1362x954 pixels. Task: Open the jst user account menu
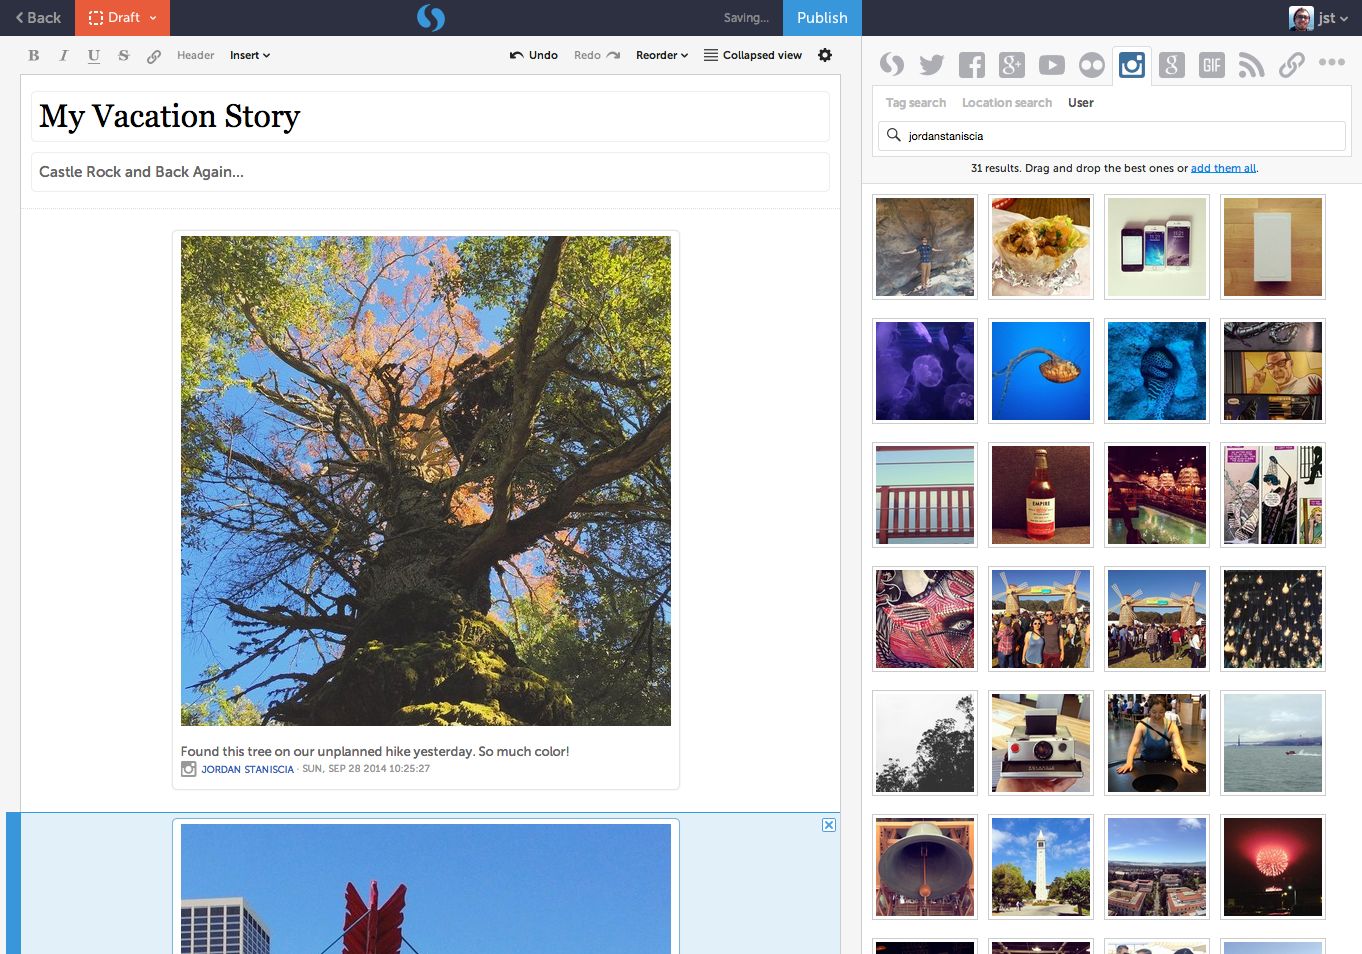(1319, 18)
